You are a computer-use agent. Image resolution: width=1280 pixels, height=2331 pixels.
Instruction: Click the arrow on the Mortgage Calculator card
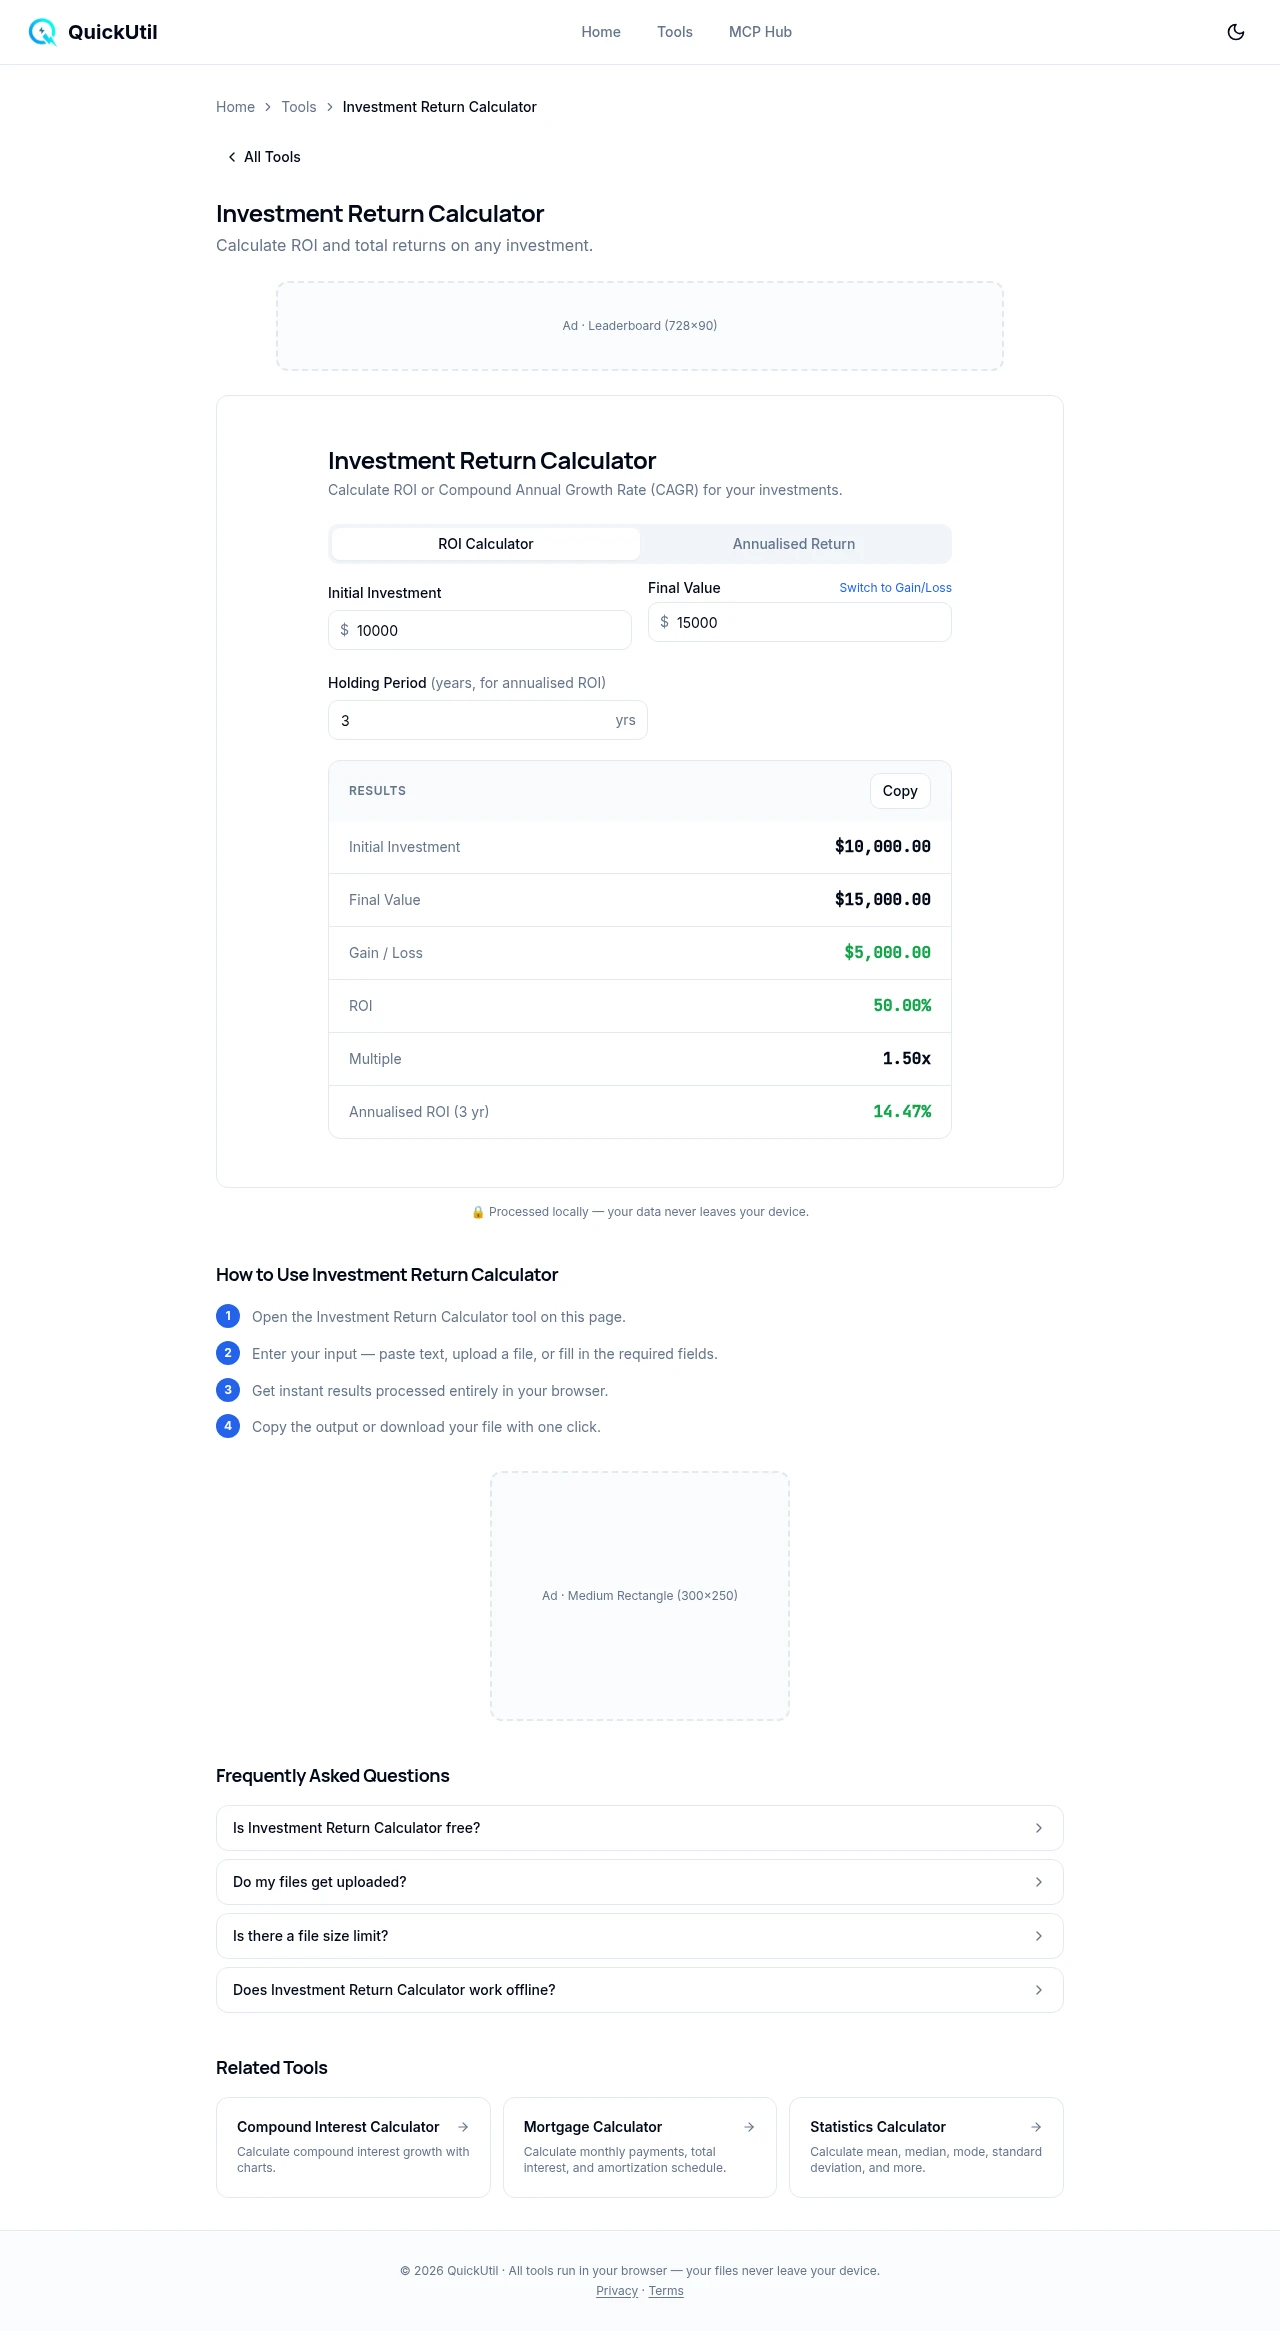point(749,2127)
